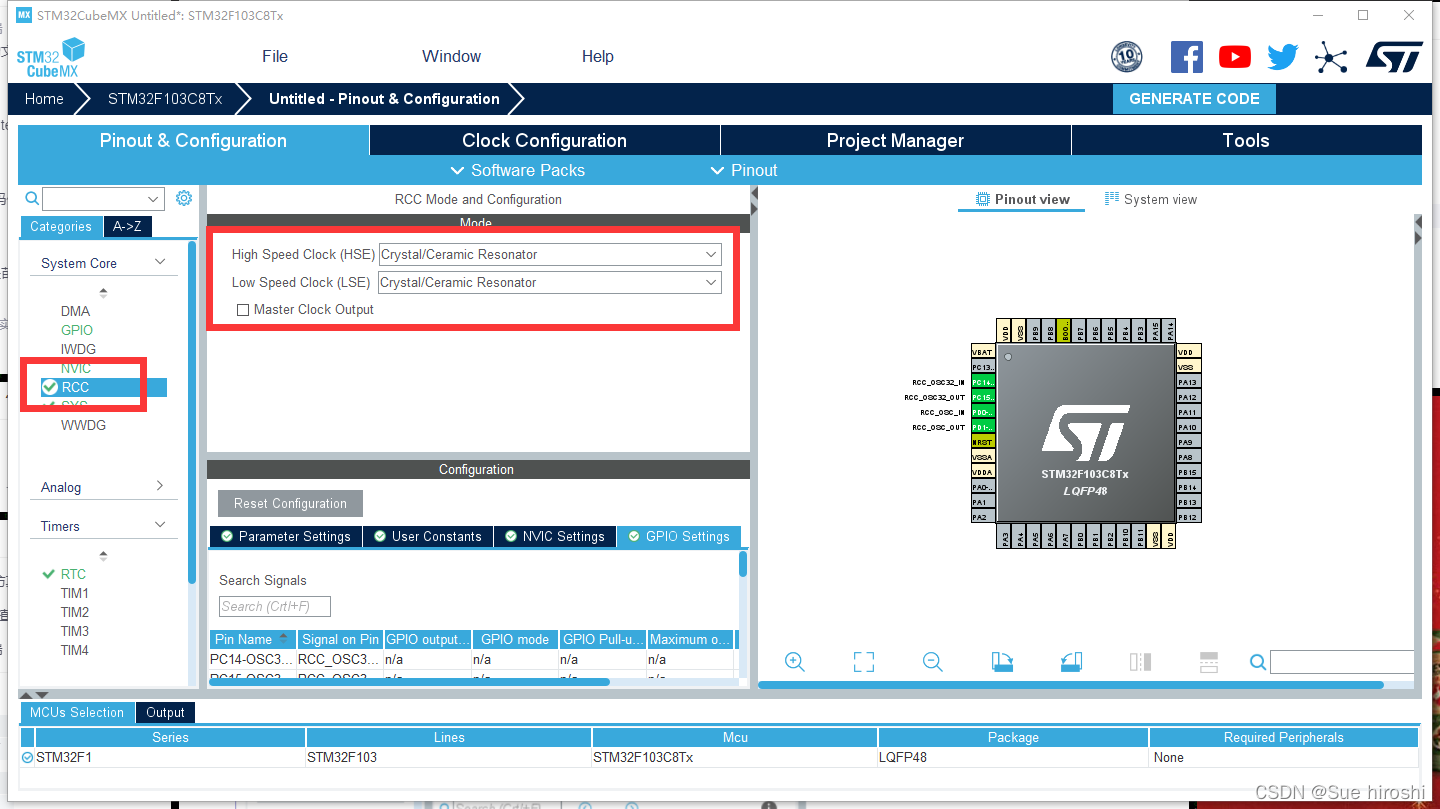
Task: Click the horizontal split view icon
Action: click(1208, 661)
